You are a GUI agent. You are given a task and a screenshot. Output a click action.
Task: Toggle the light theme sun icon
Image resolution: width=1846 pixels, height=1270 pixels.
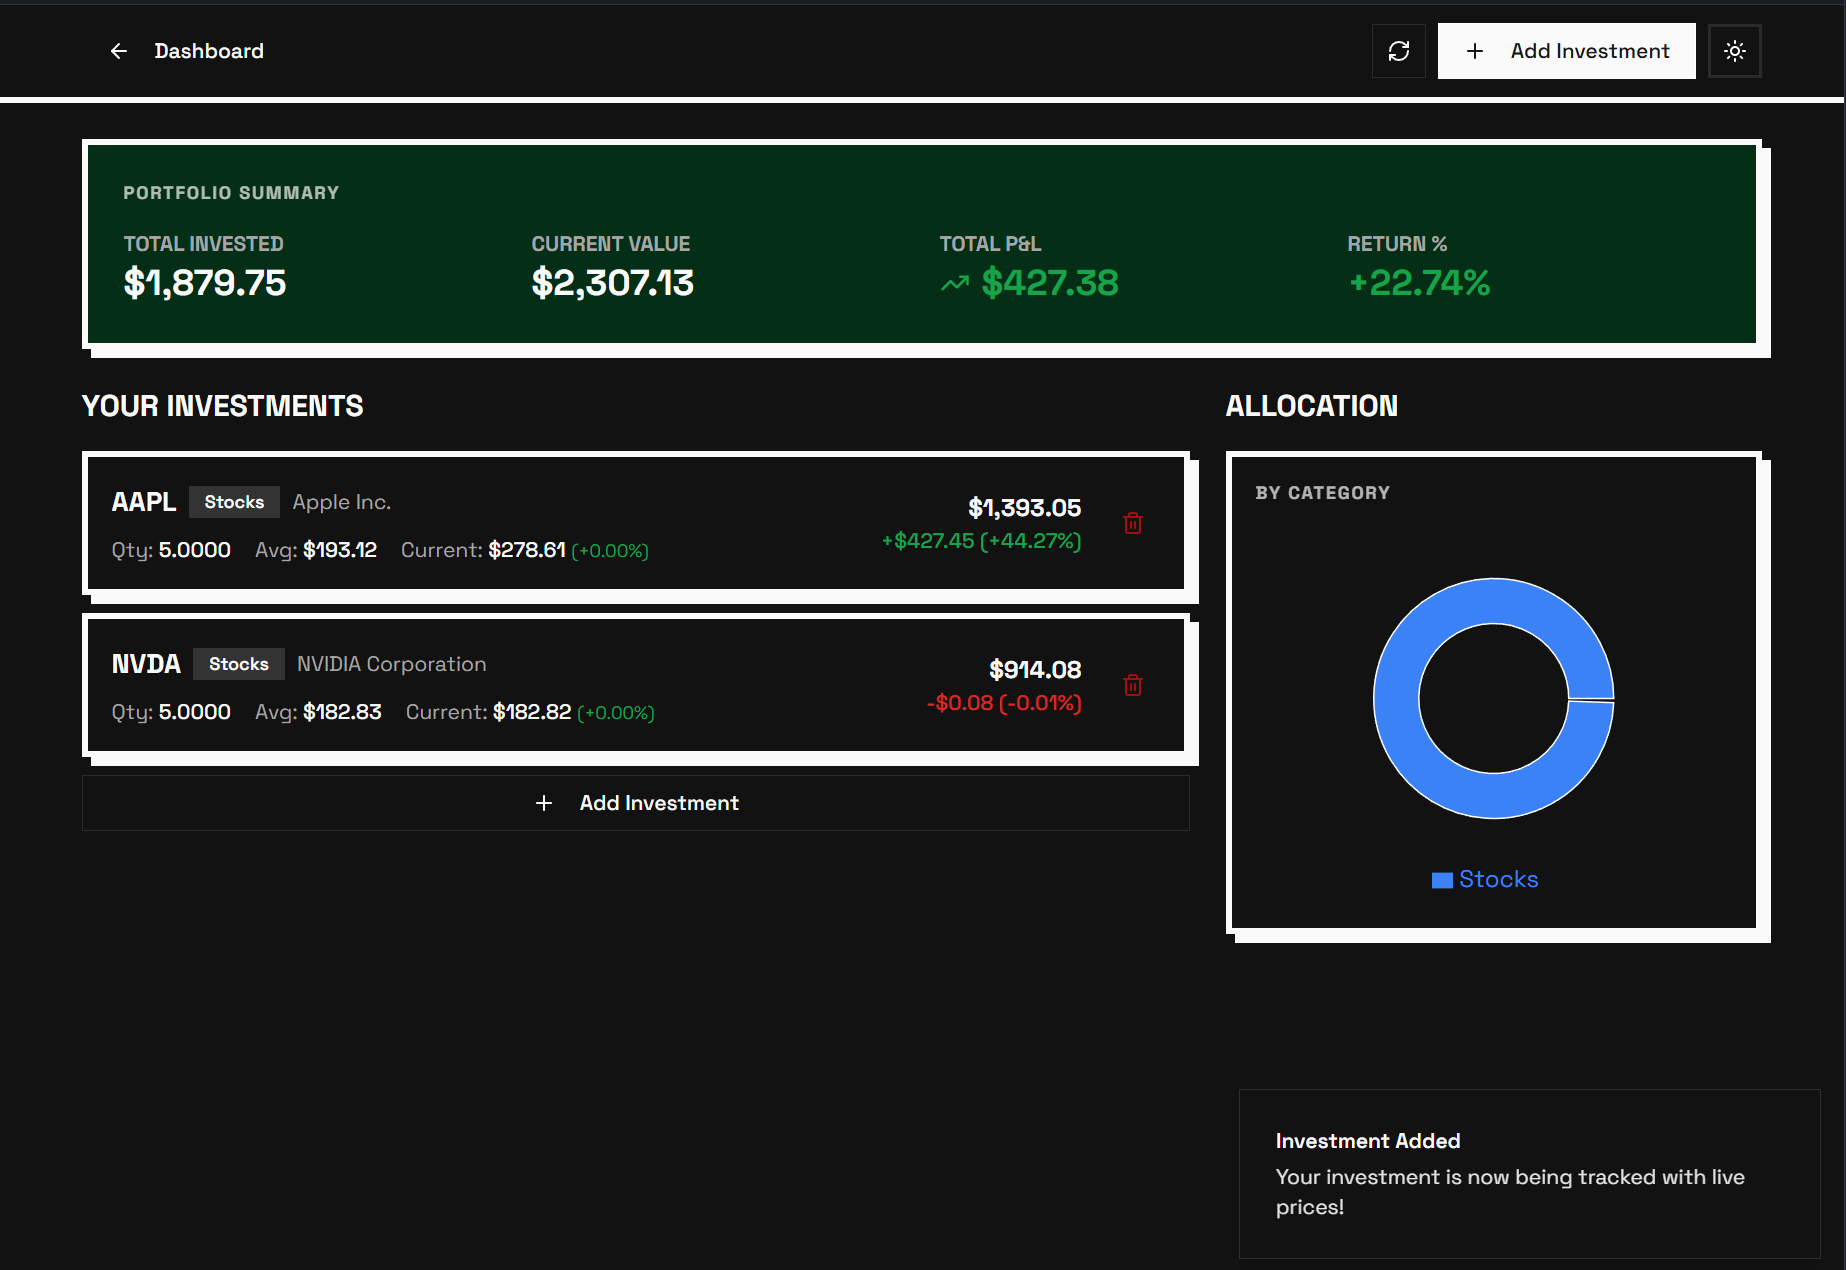(1735, 51)
